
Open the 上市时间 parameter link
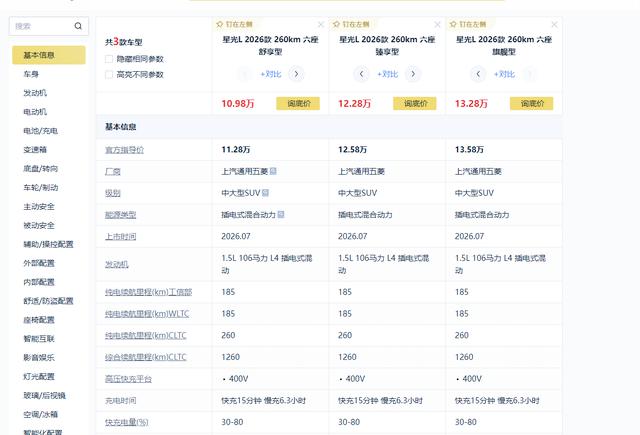(x=120, y=236)
